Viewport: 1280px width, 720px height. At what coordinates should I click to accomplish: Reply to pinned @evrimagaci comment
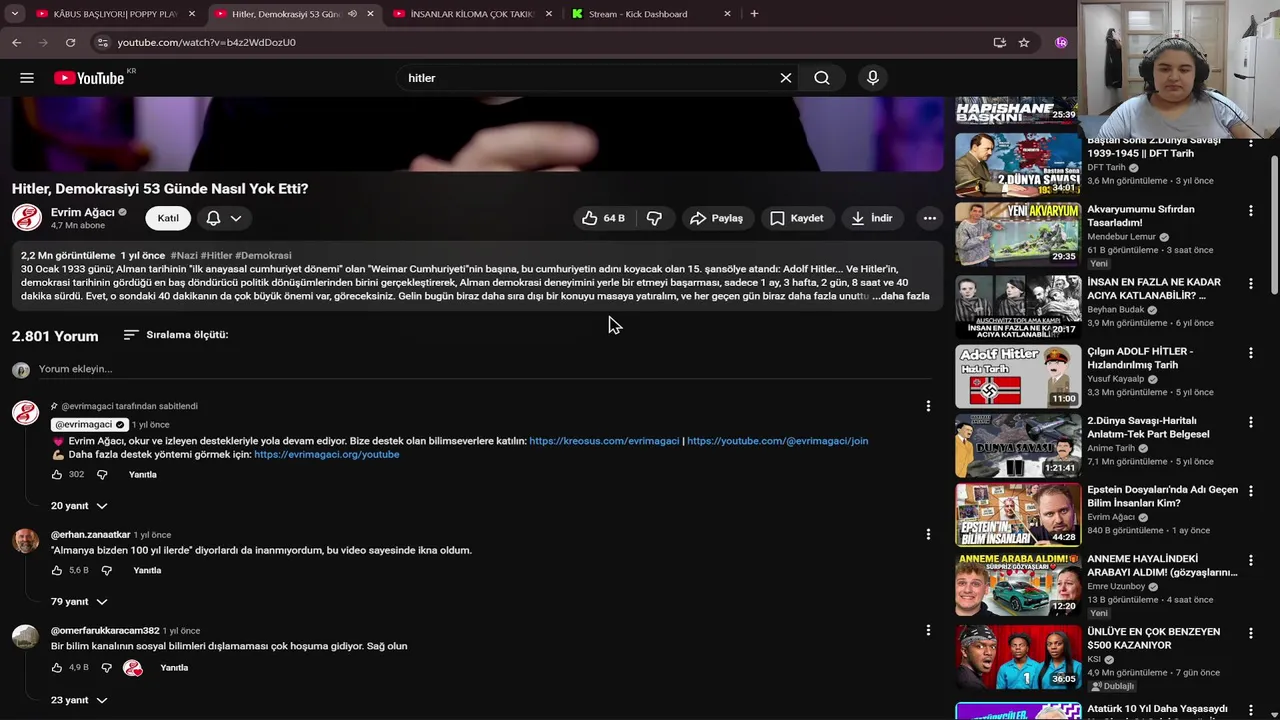point(143,475)
